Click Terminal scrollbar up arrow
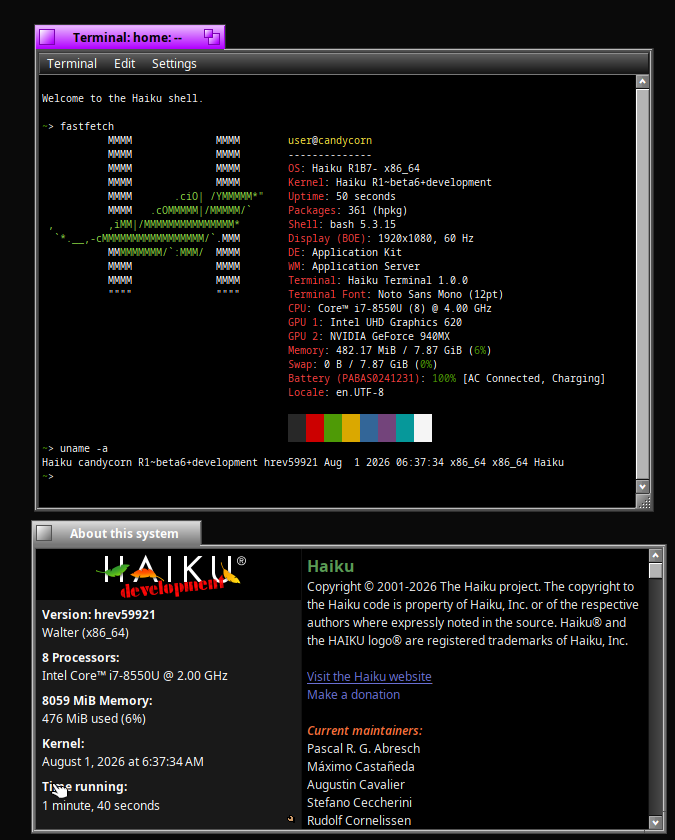The height and width of the screenshot is (840, 675). tap(642, 81)
